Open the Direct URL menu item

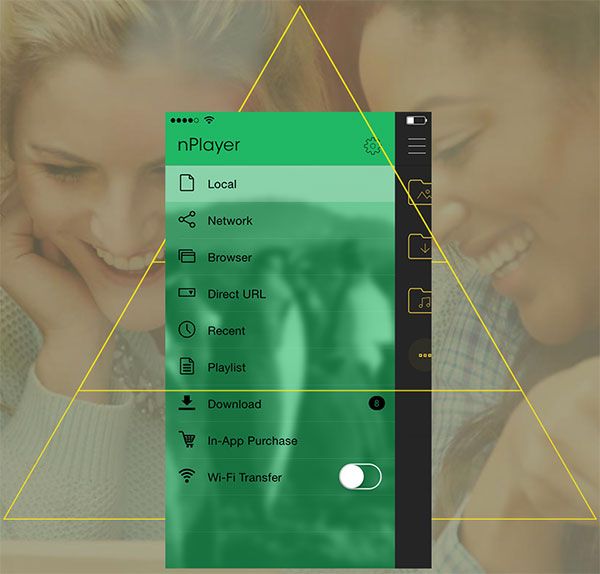tap(280, 294)
